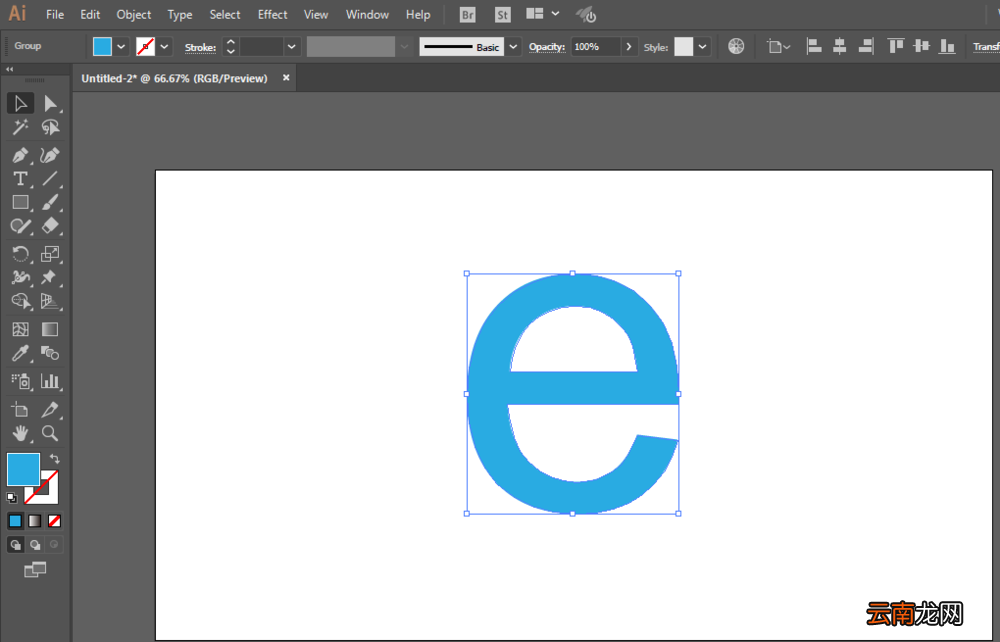Close the Untitled-2 document tab
Image resolution: width=1000 pixels, height=642 pixels.
point(286,78)
